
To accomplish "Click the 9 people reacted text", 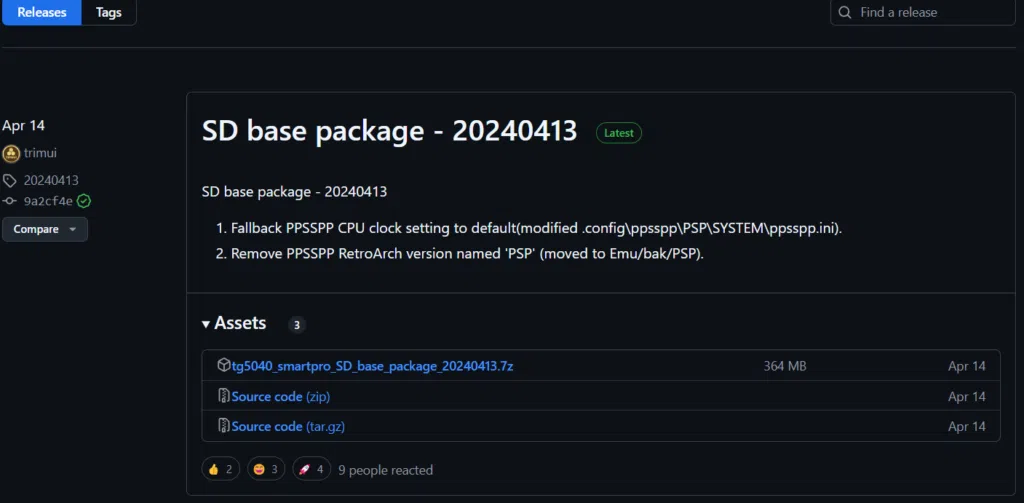I will (x=385, y=469).
